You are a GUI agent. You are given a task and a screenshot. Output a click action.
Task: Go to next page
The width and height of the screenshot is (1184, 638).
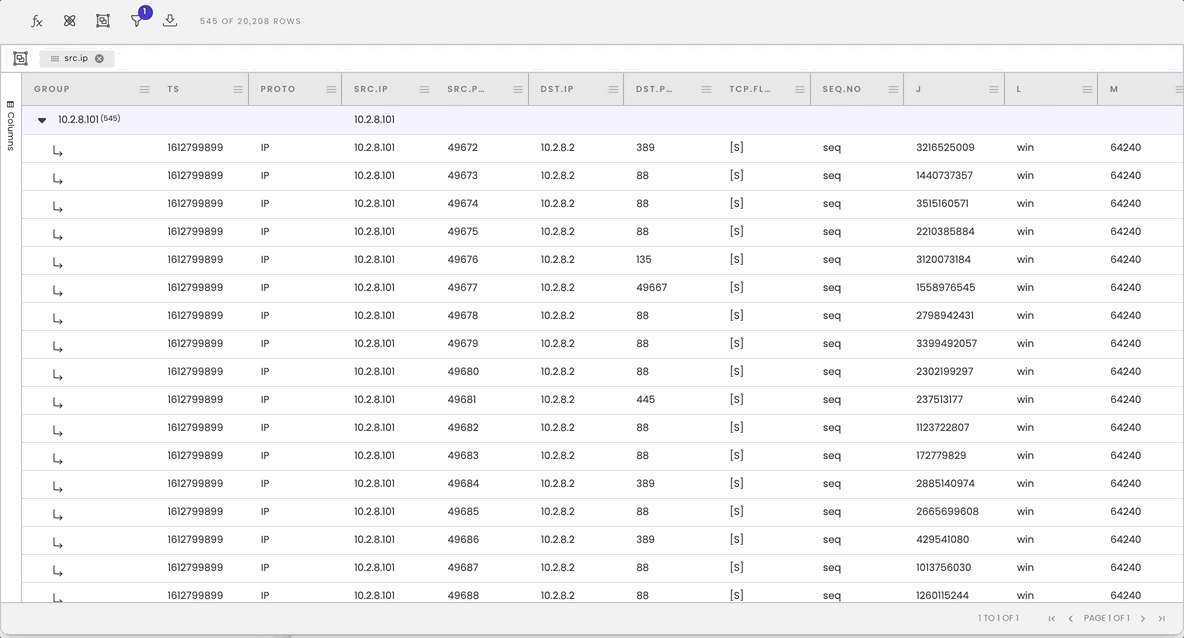(1142, 618)
